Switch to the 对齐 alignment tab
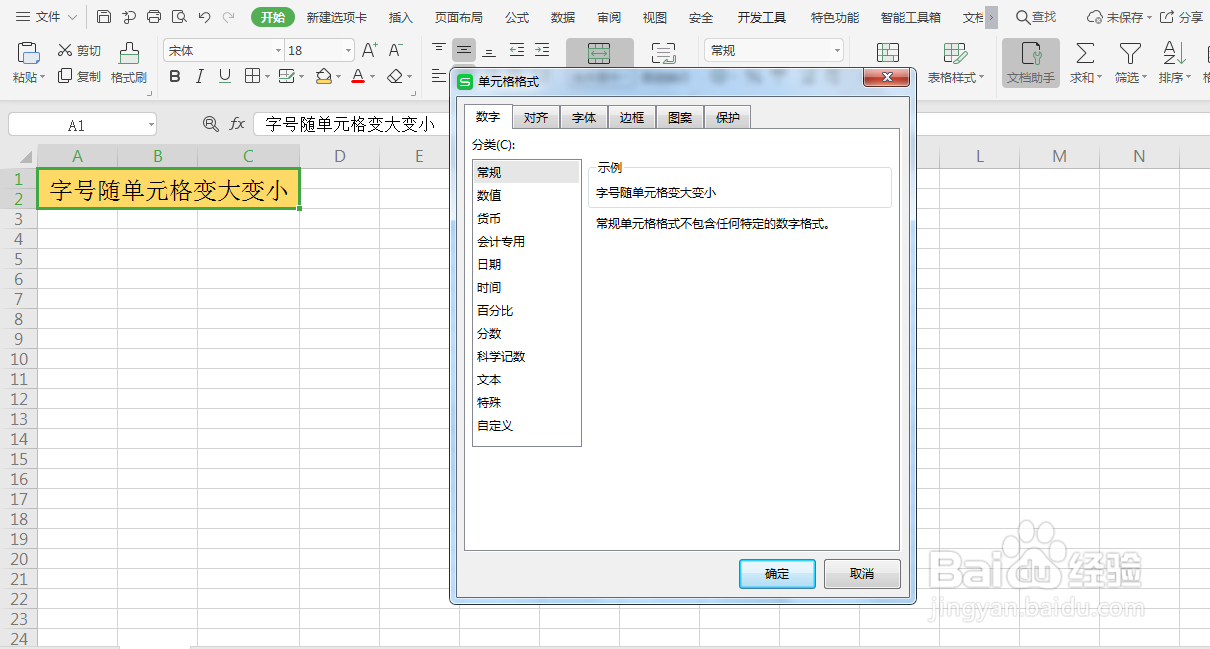This screenshot has width=1210, height=649. 535,116
